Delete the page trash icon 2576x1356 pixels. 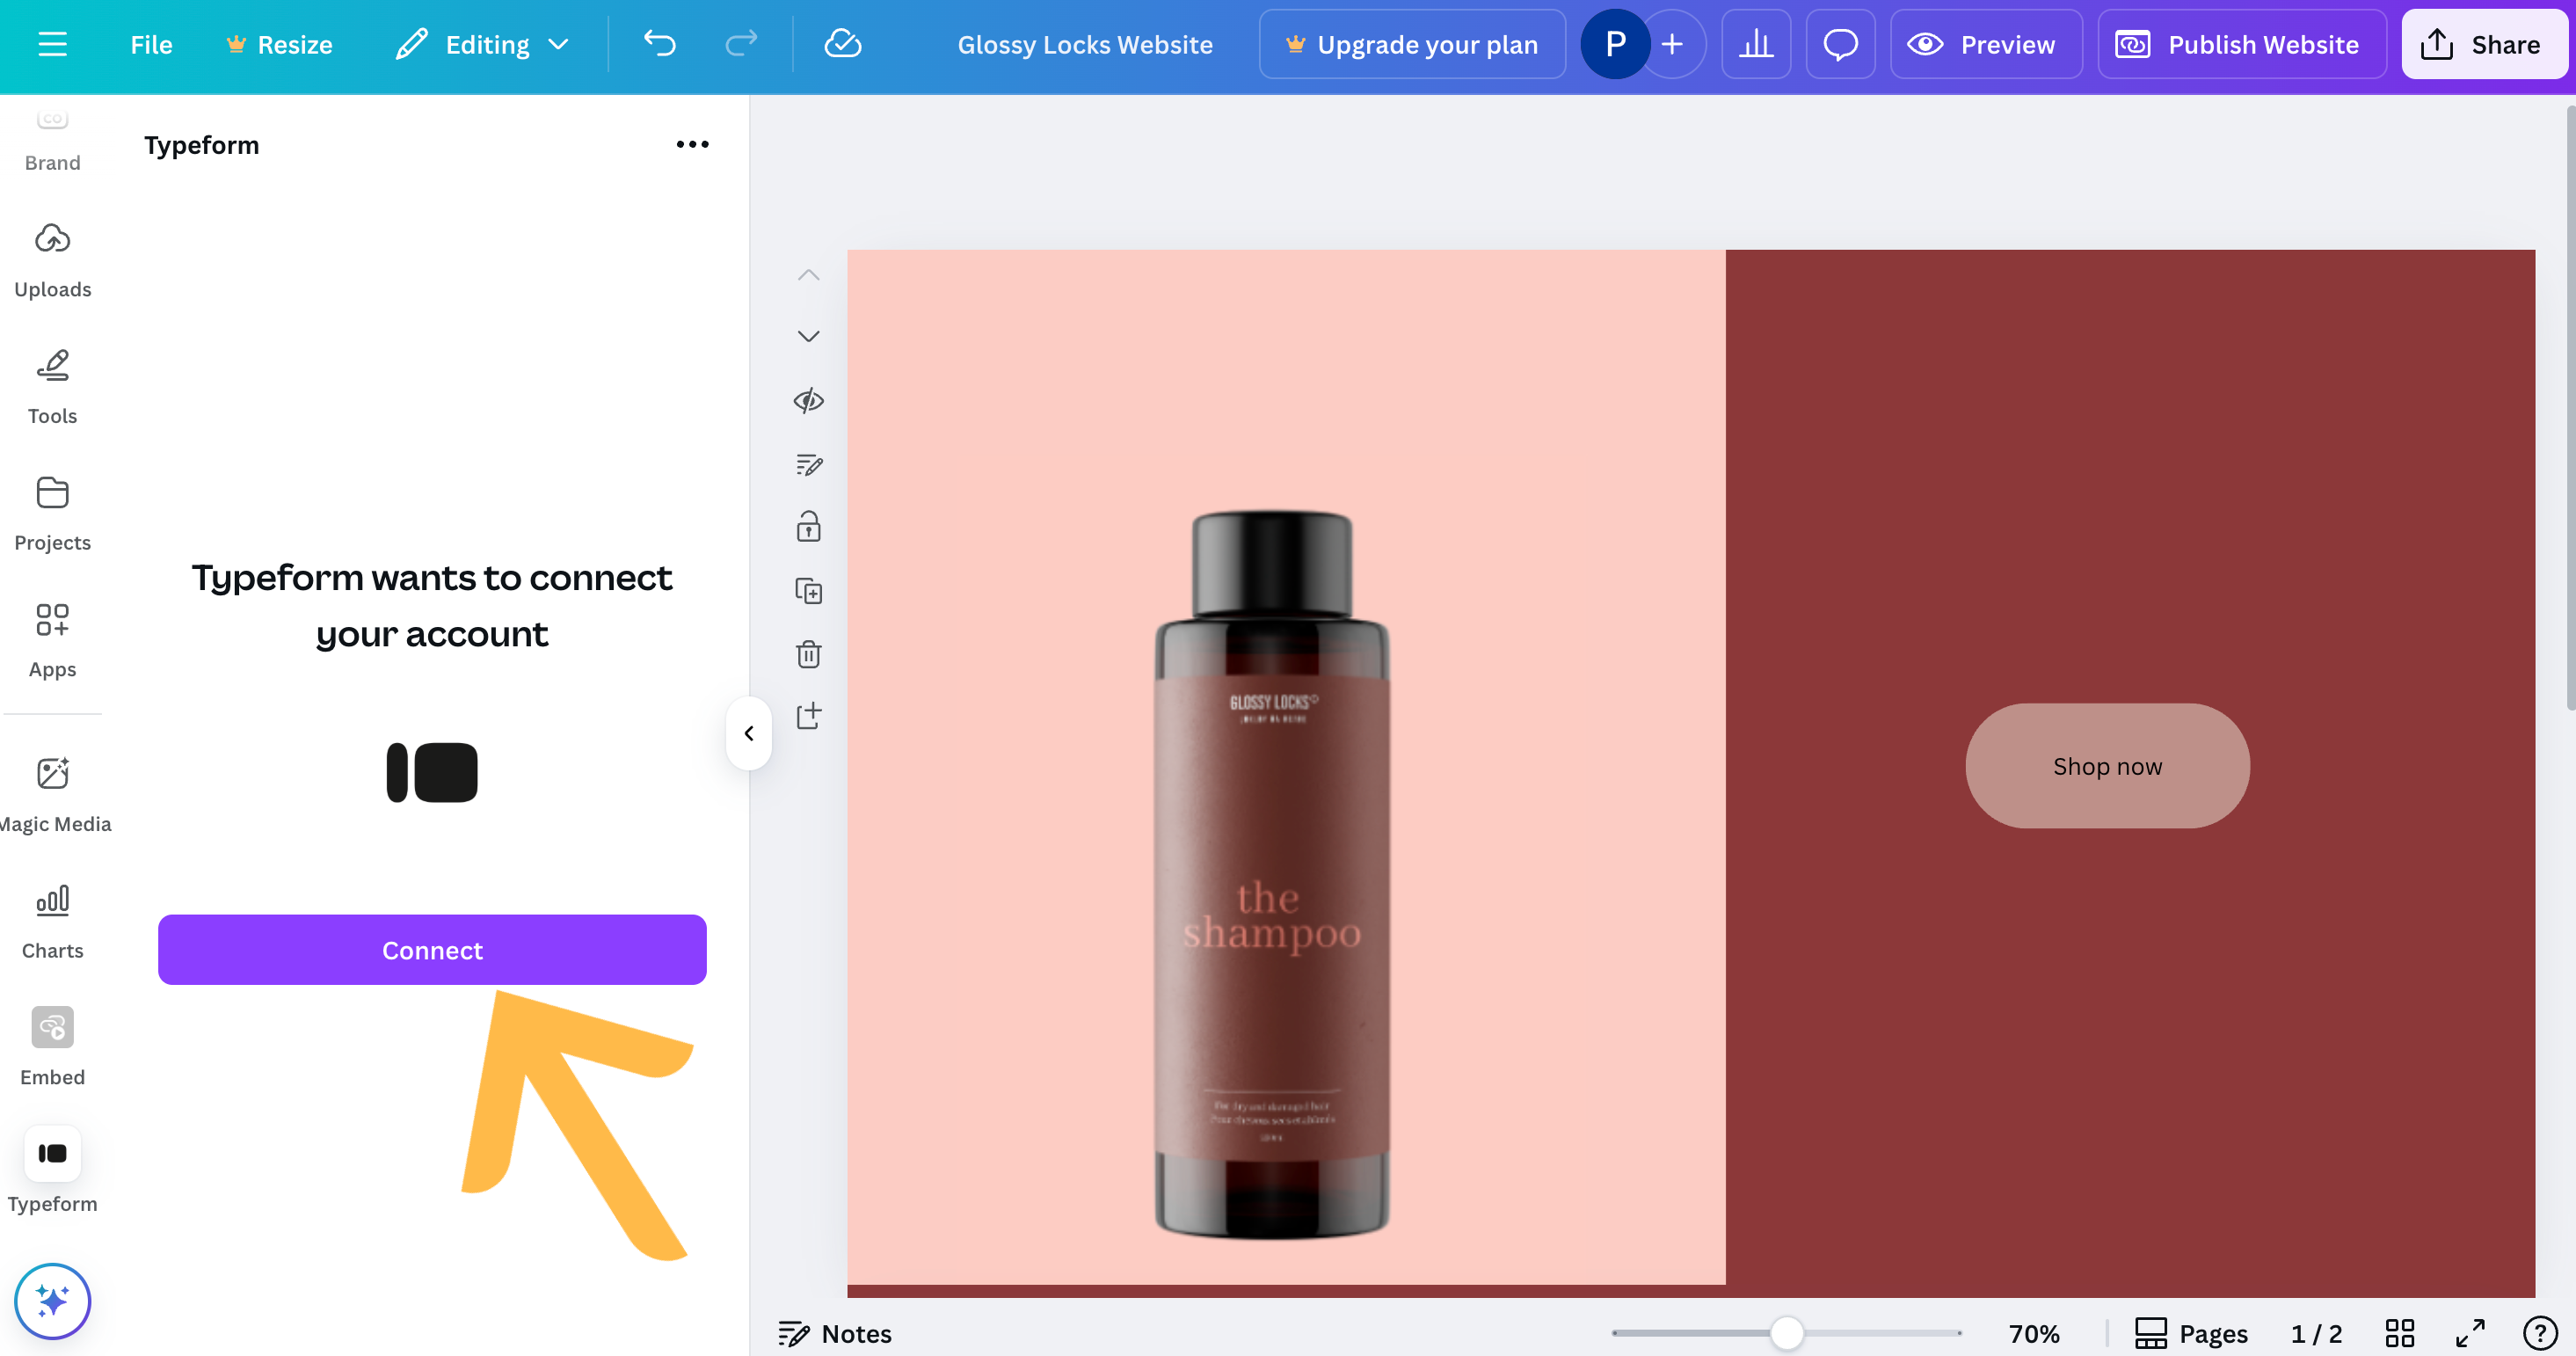tap(808, 654)
